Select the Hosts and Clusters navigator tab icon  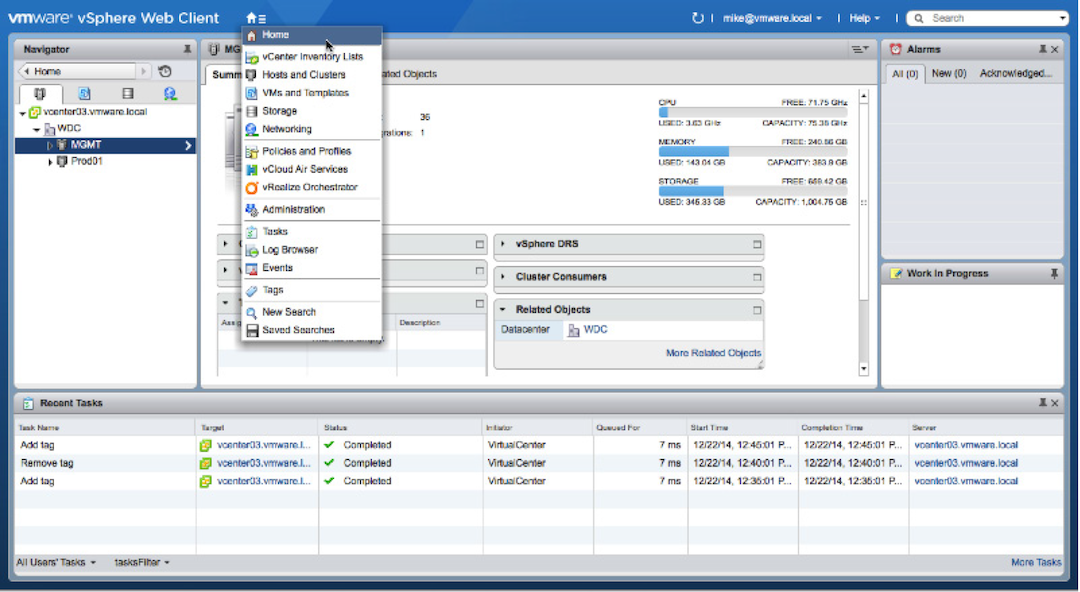40,94
